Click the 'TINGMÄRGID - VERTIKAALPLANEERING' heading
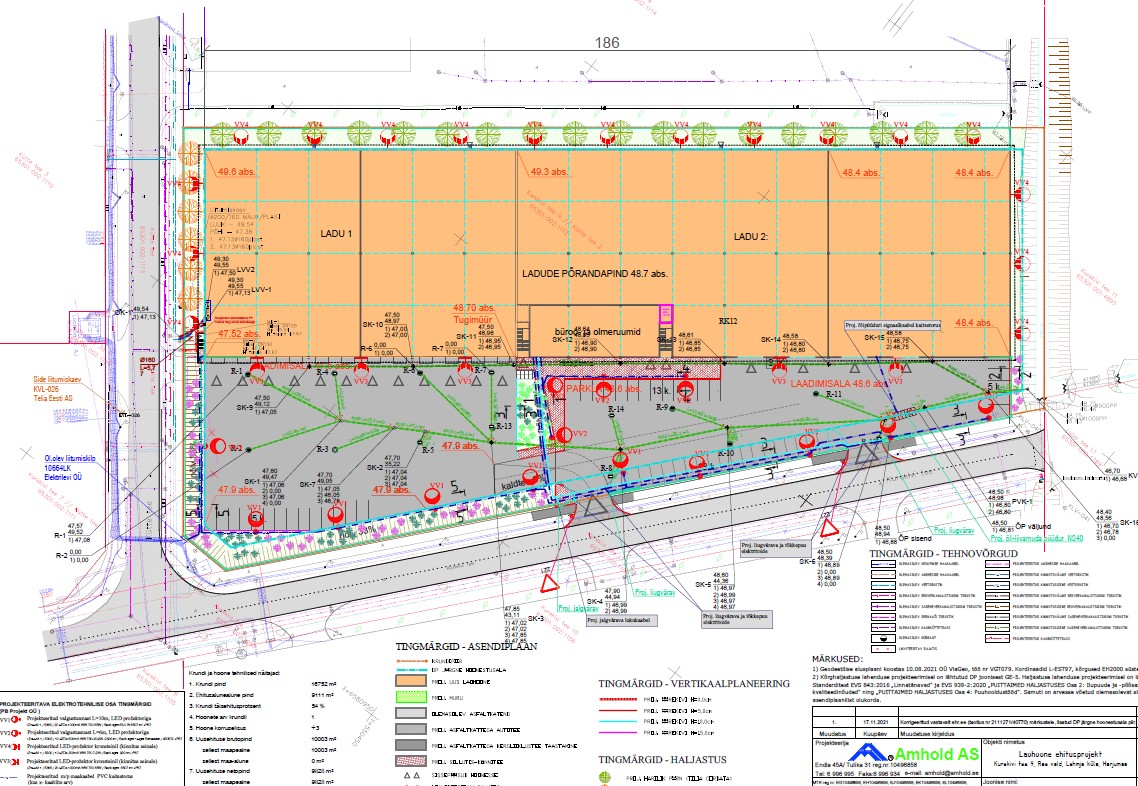The width and height of the screenshot is (1138, 786). point(694,684)
